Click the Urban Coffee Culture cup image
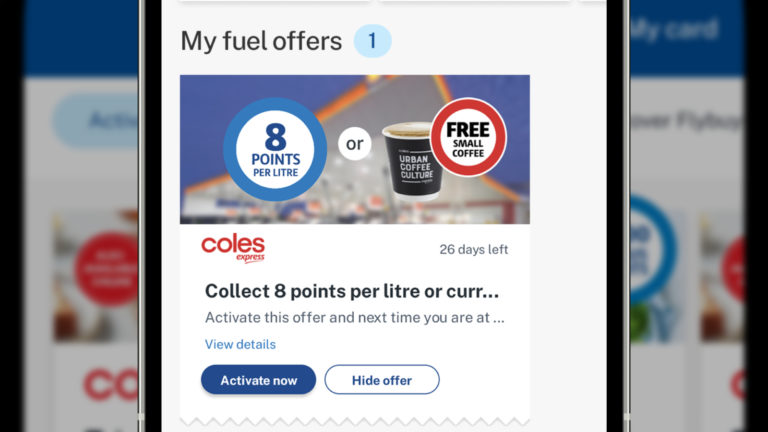The image size is (768, 432). 410,163
